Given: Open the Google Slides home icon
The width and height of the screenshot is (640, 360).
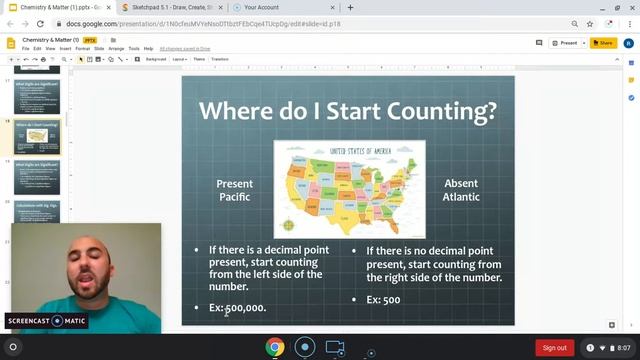Looking at the screenshot, I should (x=11, y=43).
